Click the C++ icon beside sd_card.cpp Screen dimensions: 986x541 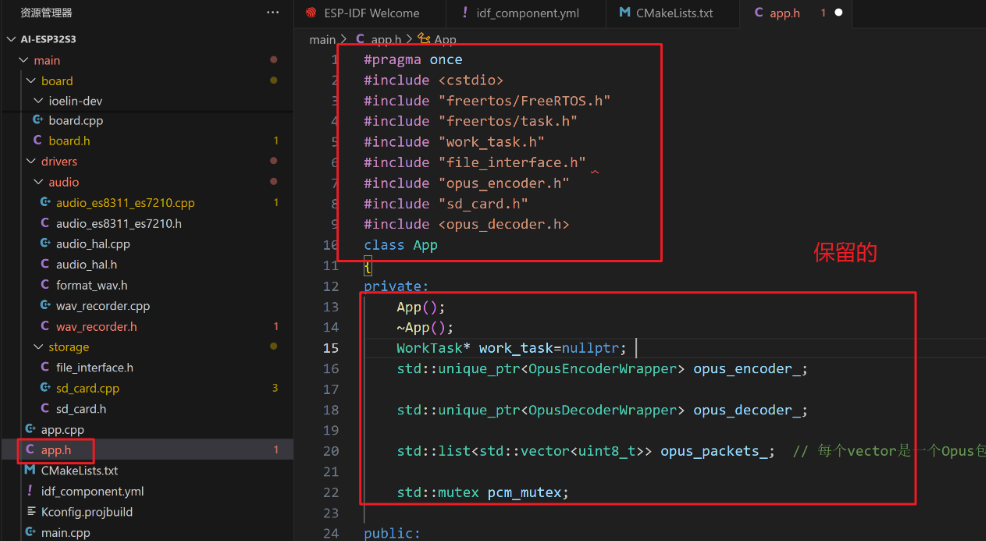pos(45,388)
